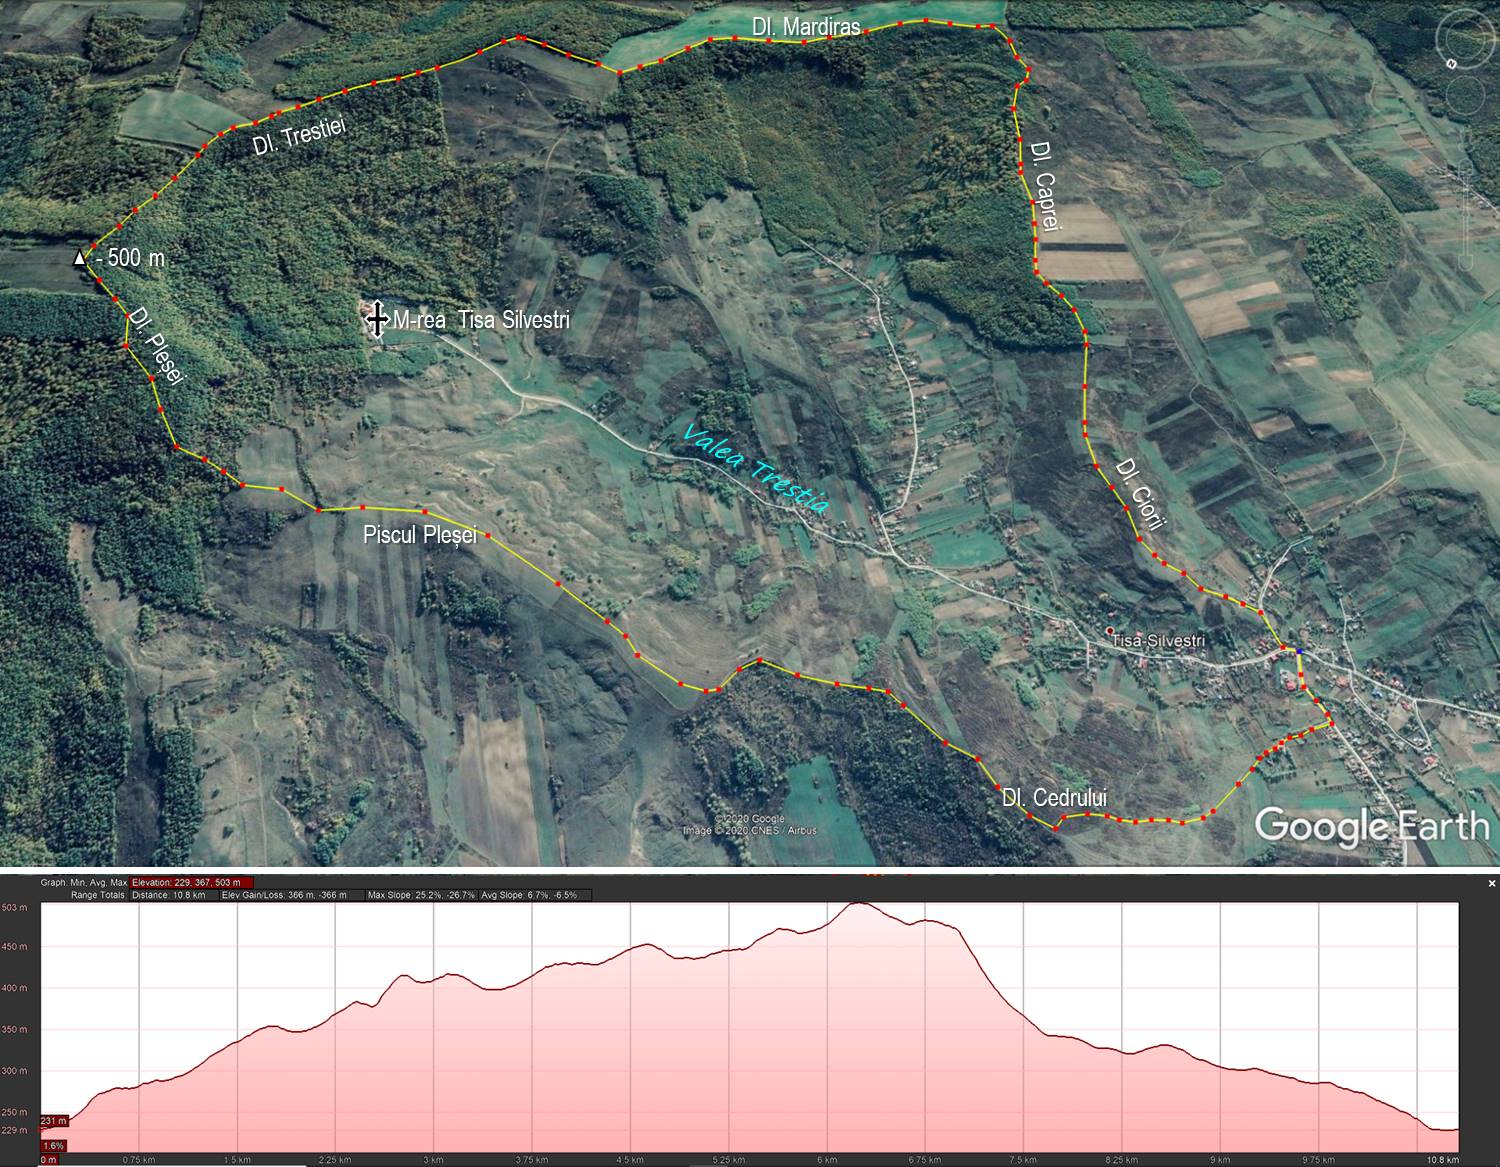
Task: Click the North compass indicator on look ring
Action: point(1452,63)
